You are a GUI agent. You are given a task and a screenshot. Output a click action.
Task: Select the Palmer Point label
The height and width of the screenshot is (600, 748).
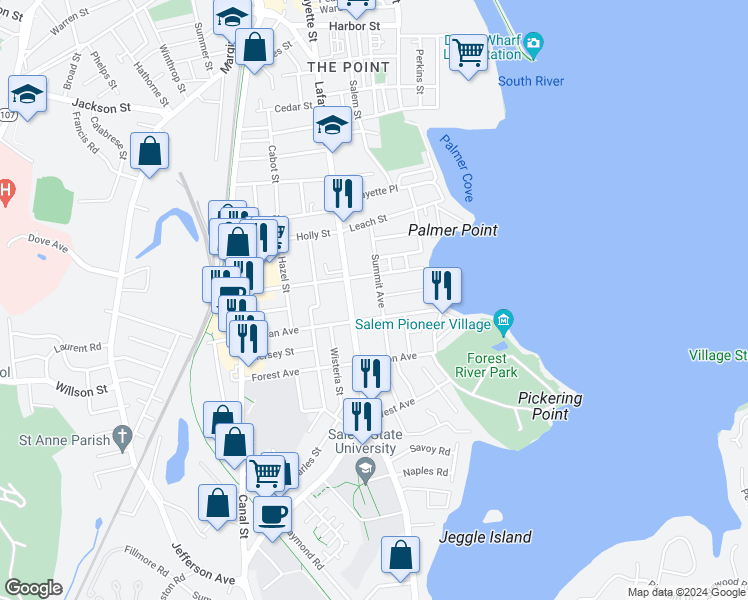pos(453,230)
